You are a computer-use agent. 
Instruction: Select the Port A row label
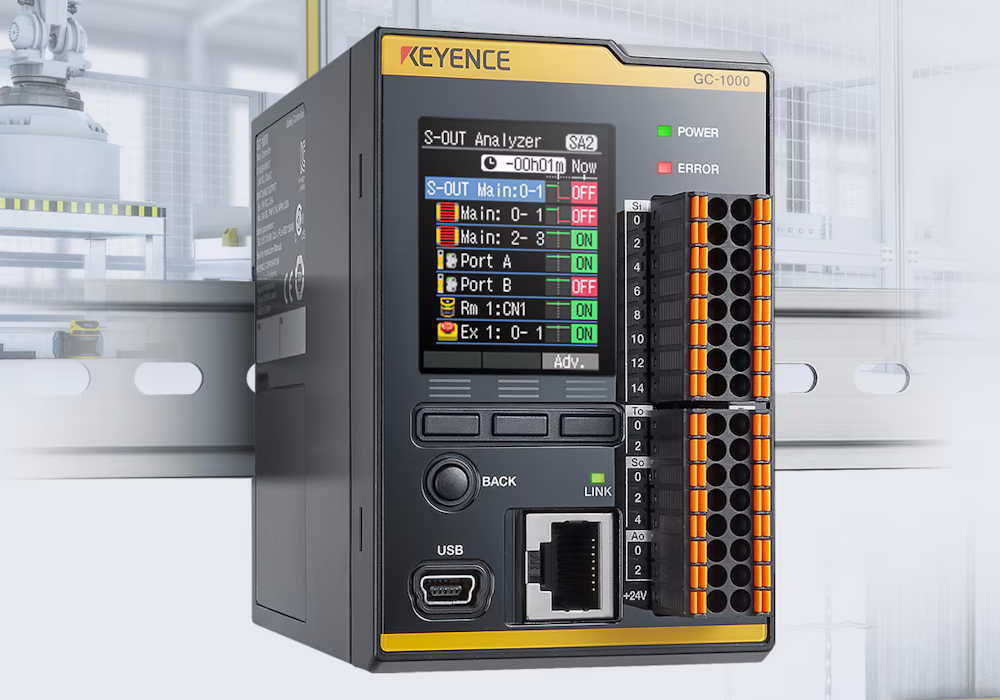click(x=485, y=261)
